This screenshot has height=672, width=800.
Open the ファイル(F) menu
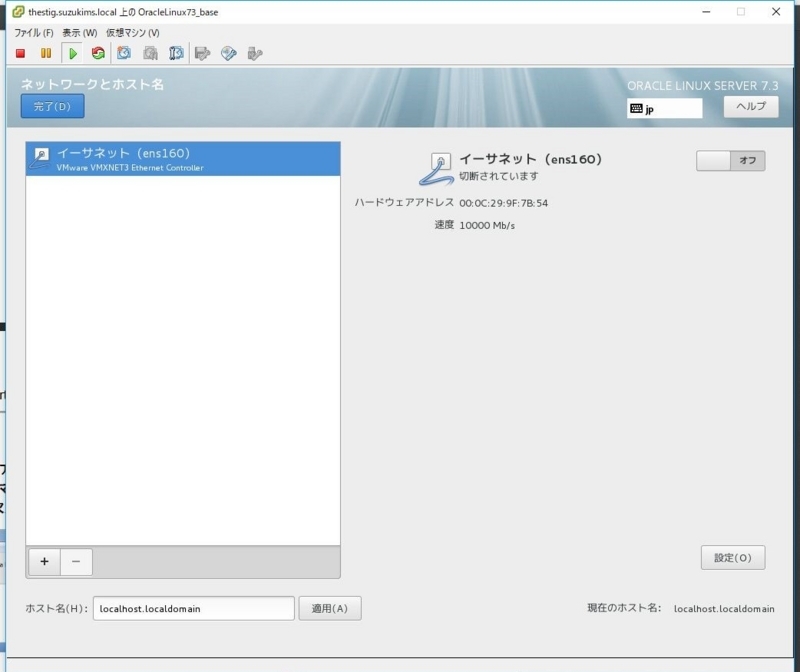tap(34, 33)
